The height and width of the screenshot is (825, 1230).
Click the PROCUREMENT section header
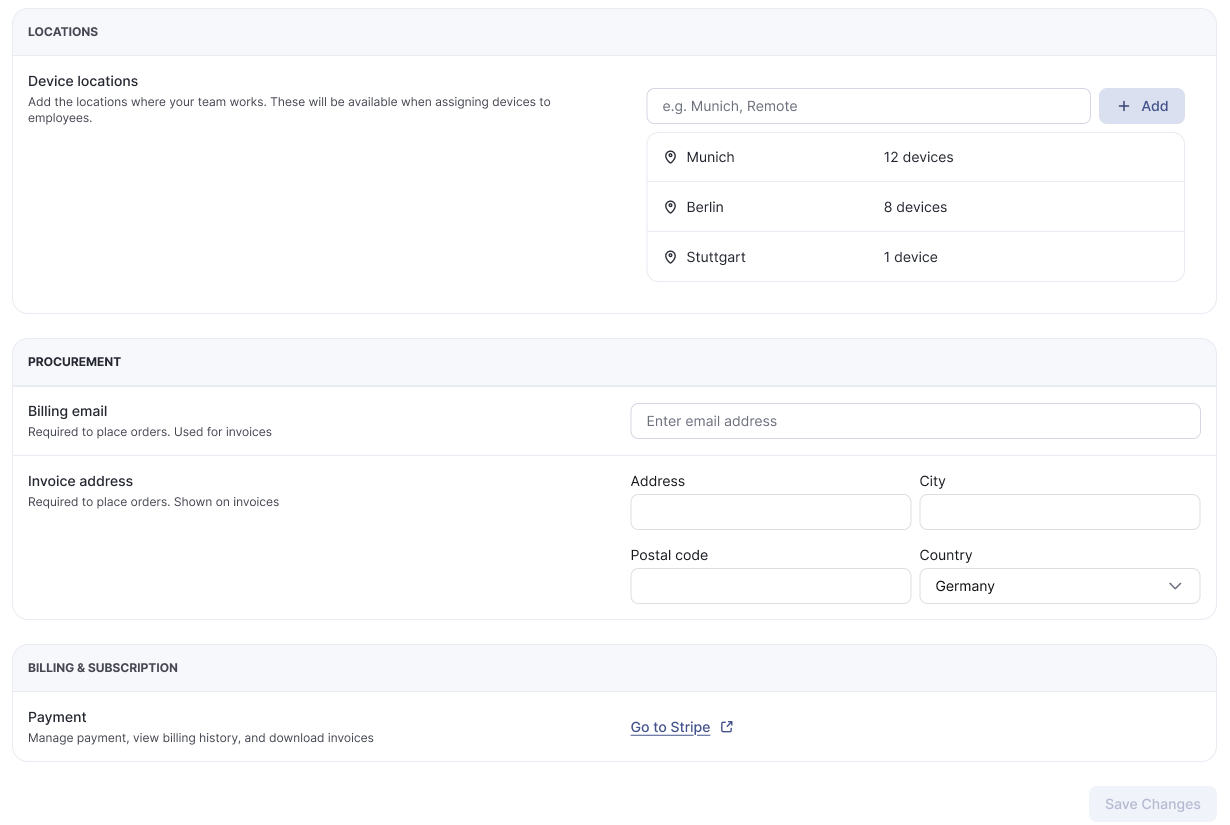pyautogui.click(x=74, y=362)
